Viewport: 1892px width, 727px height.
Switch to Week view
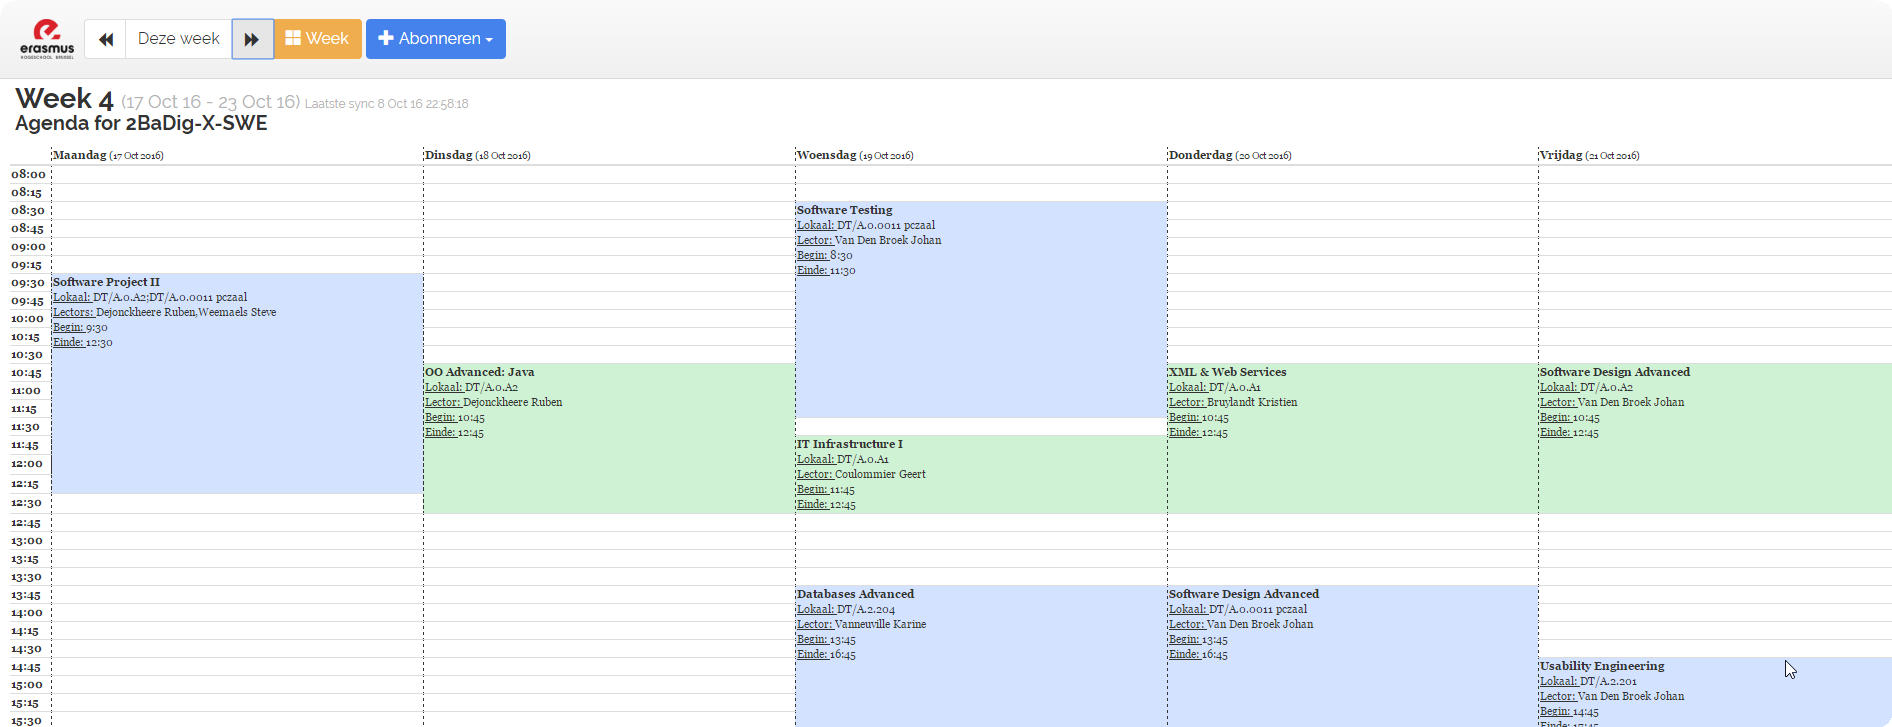tap(318, 39)
